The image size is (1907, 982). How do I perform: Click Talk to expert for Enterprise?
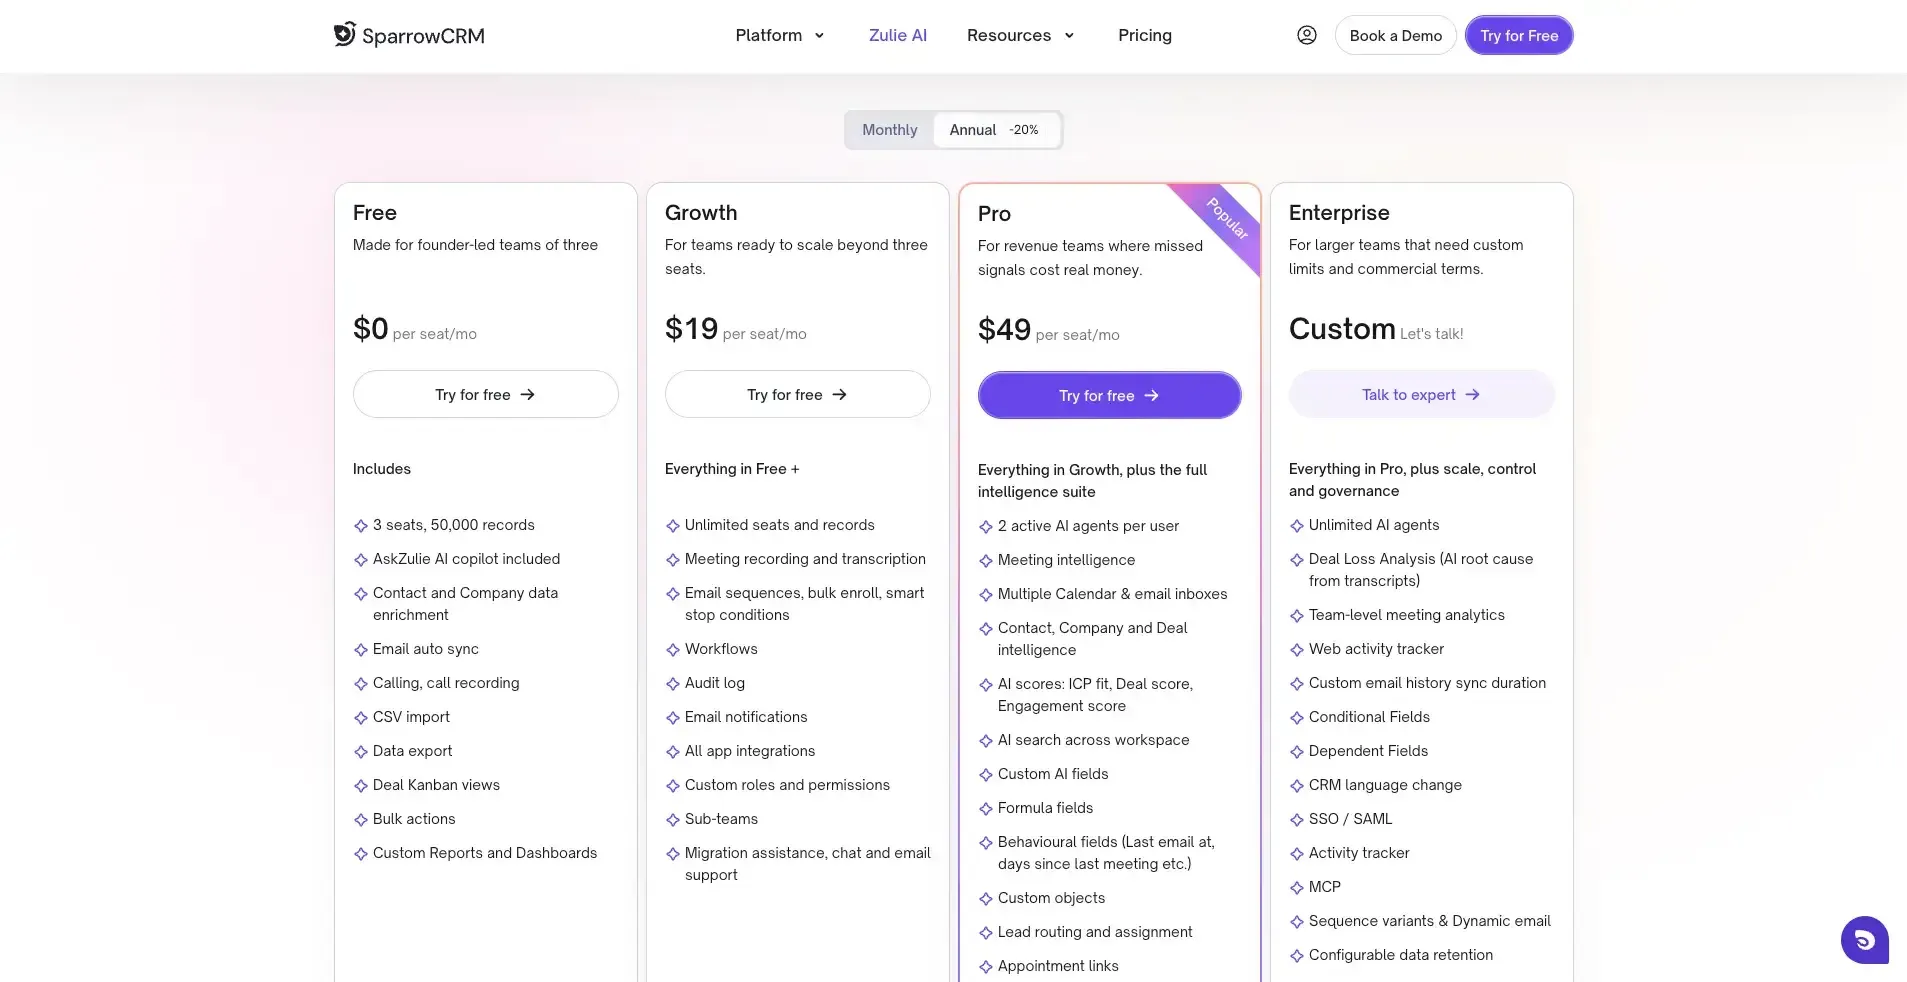1421,394
